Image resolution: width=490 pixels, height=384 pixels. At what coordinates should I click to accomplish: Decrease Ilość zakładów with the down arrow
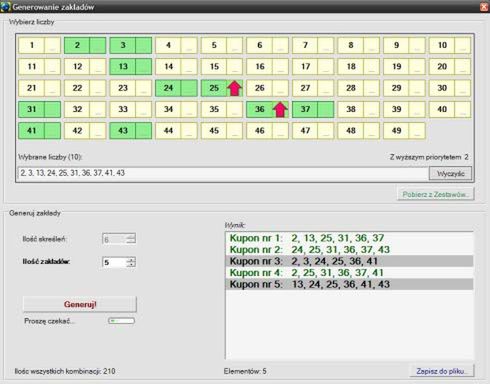click(131, 265)
